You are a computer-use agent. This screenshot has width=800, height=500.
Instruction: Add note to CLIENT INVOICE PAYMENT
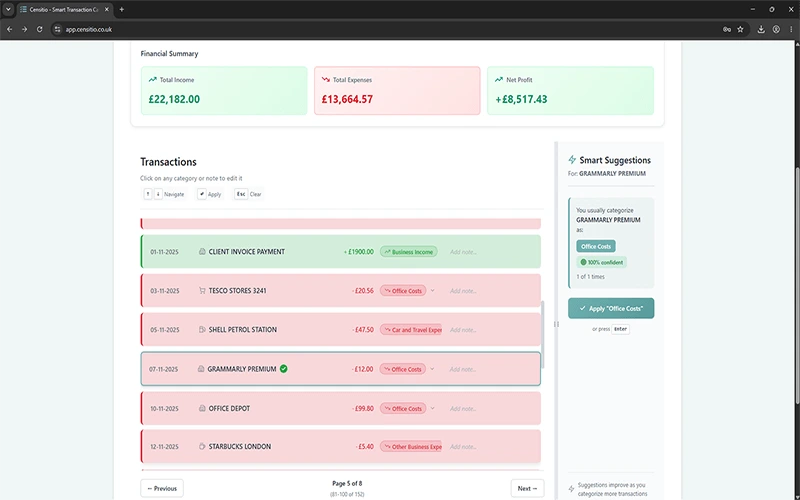click(463, 252)
